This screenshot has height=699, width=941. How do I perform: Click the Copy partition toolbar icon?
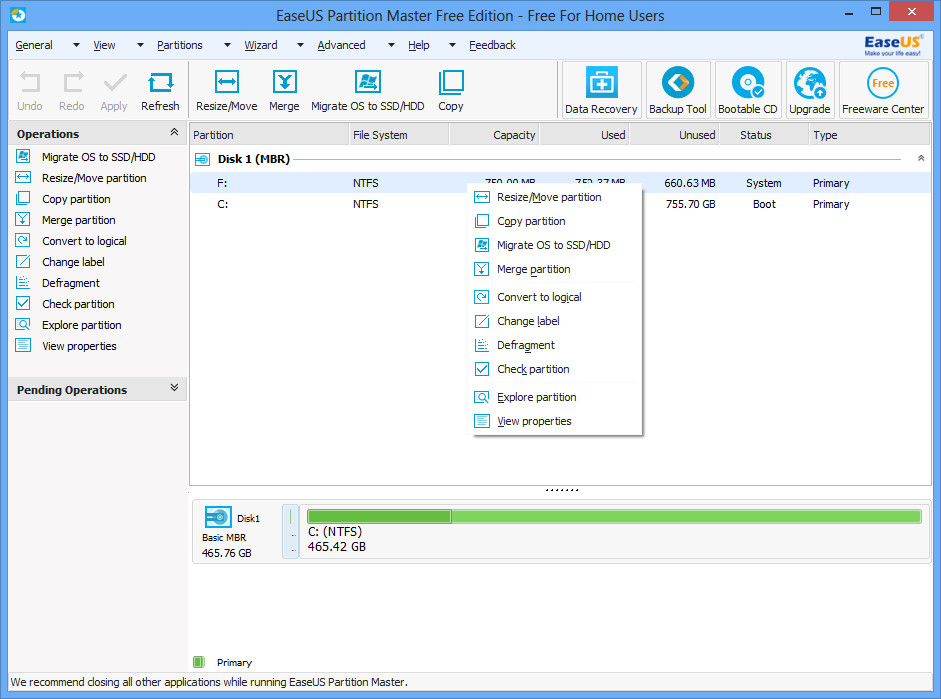click(450, 89)
